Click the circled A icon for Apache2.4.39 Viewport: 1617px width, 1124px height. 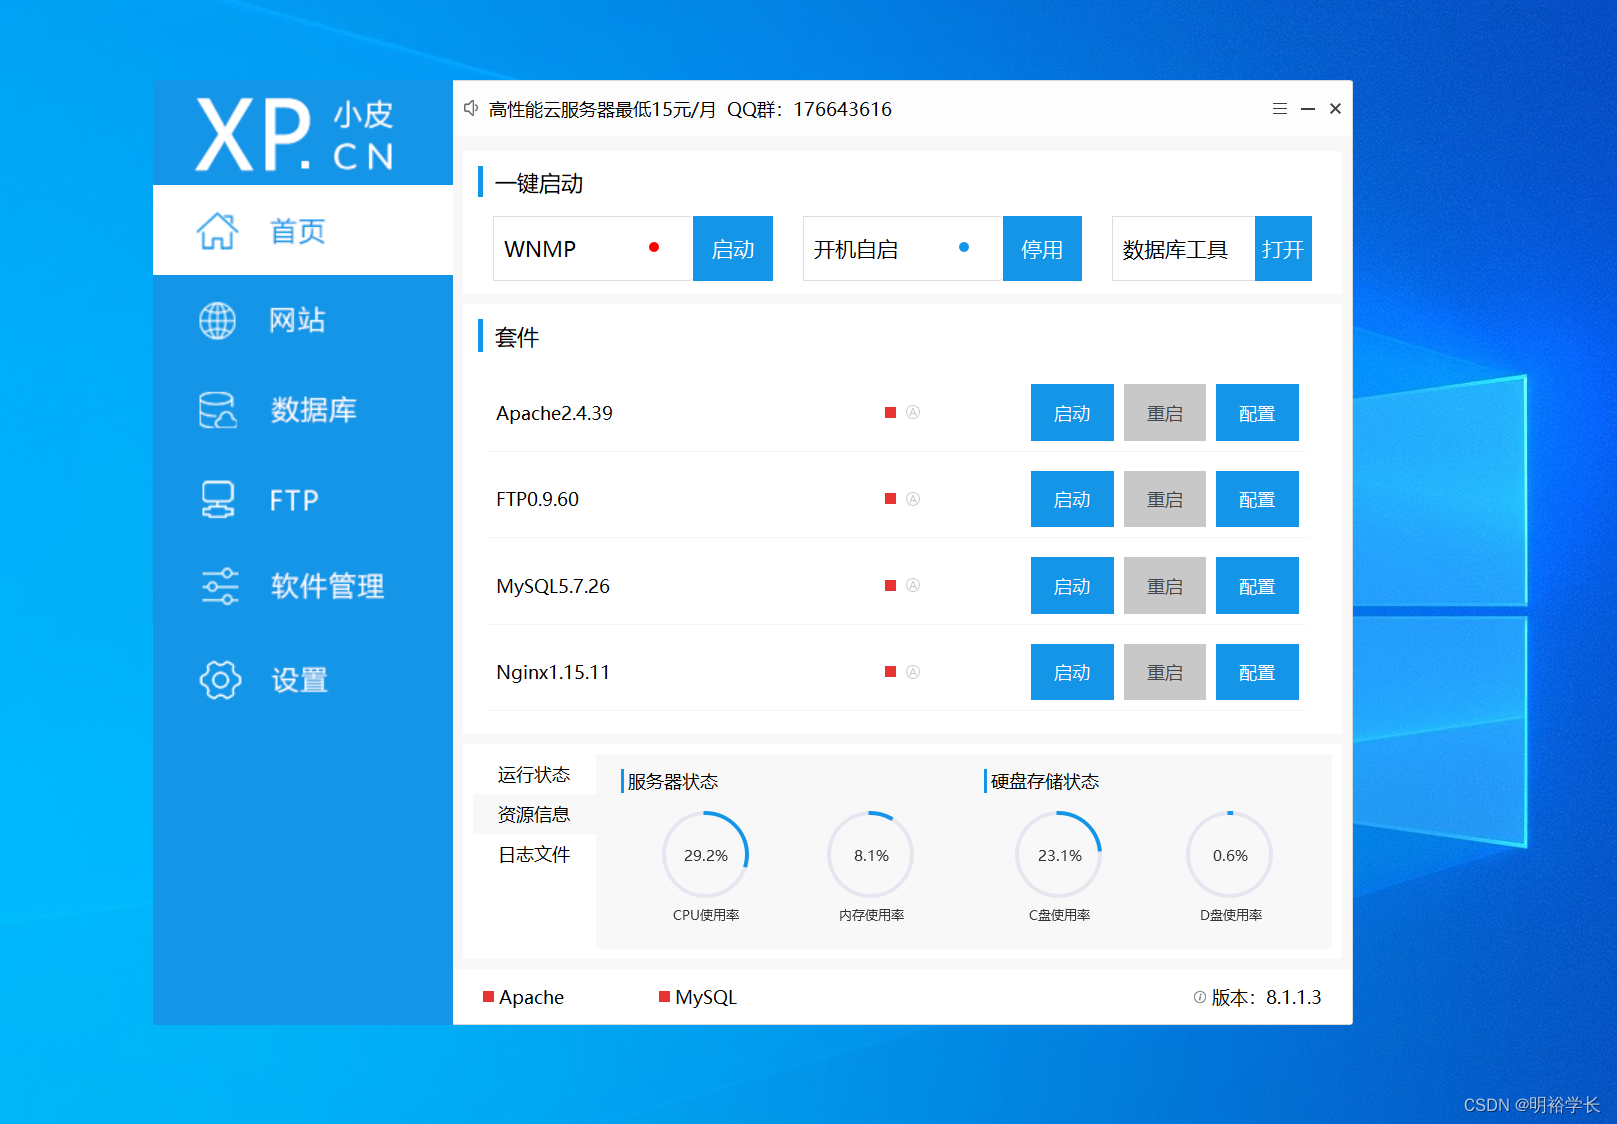[x=913, y=412]
